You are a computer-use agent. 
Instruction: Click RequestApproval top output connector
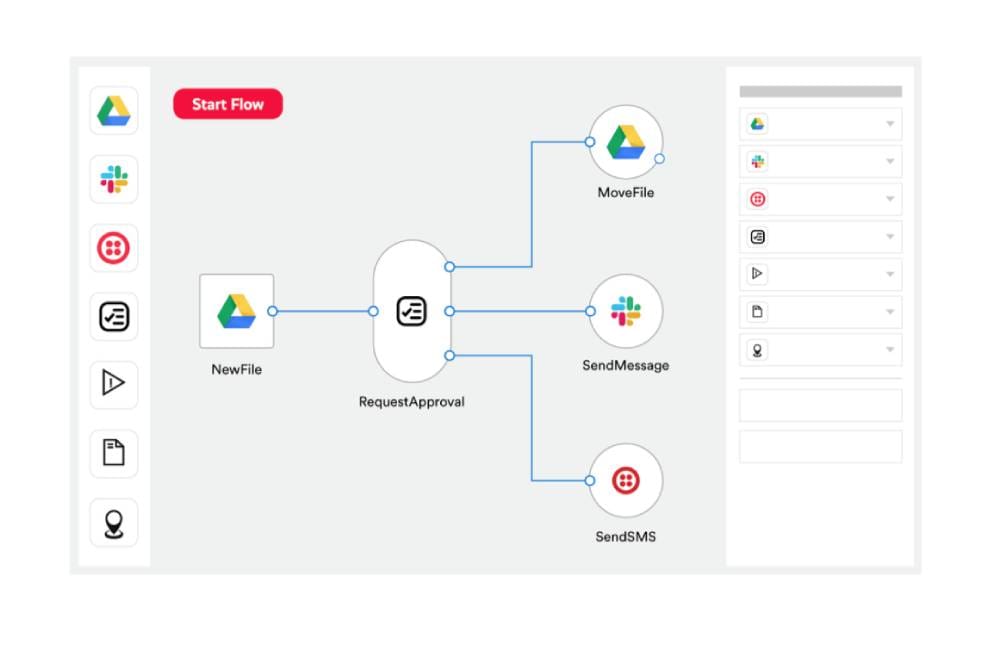point(450,267)
